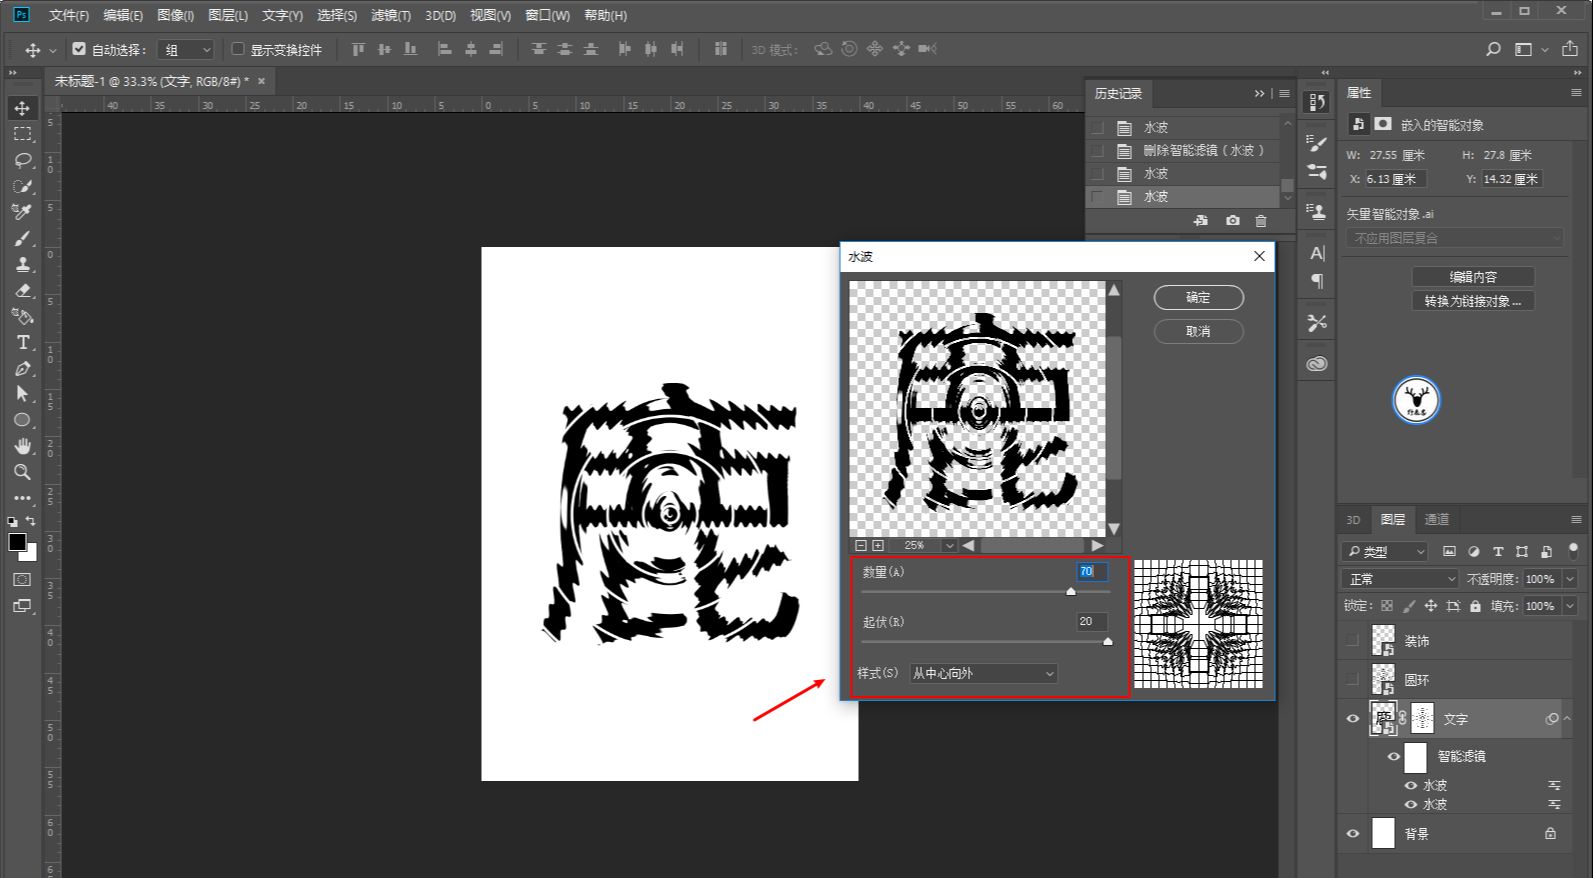Screen dimensions: 1593x878
Task: Create new snapshot camera icon in History panel
Action: [x=1232, y=220]
